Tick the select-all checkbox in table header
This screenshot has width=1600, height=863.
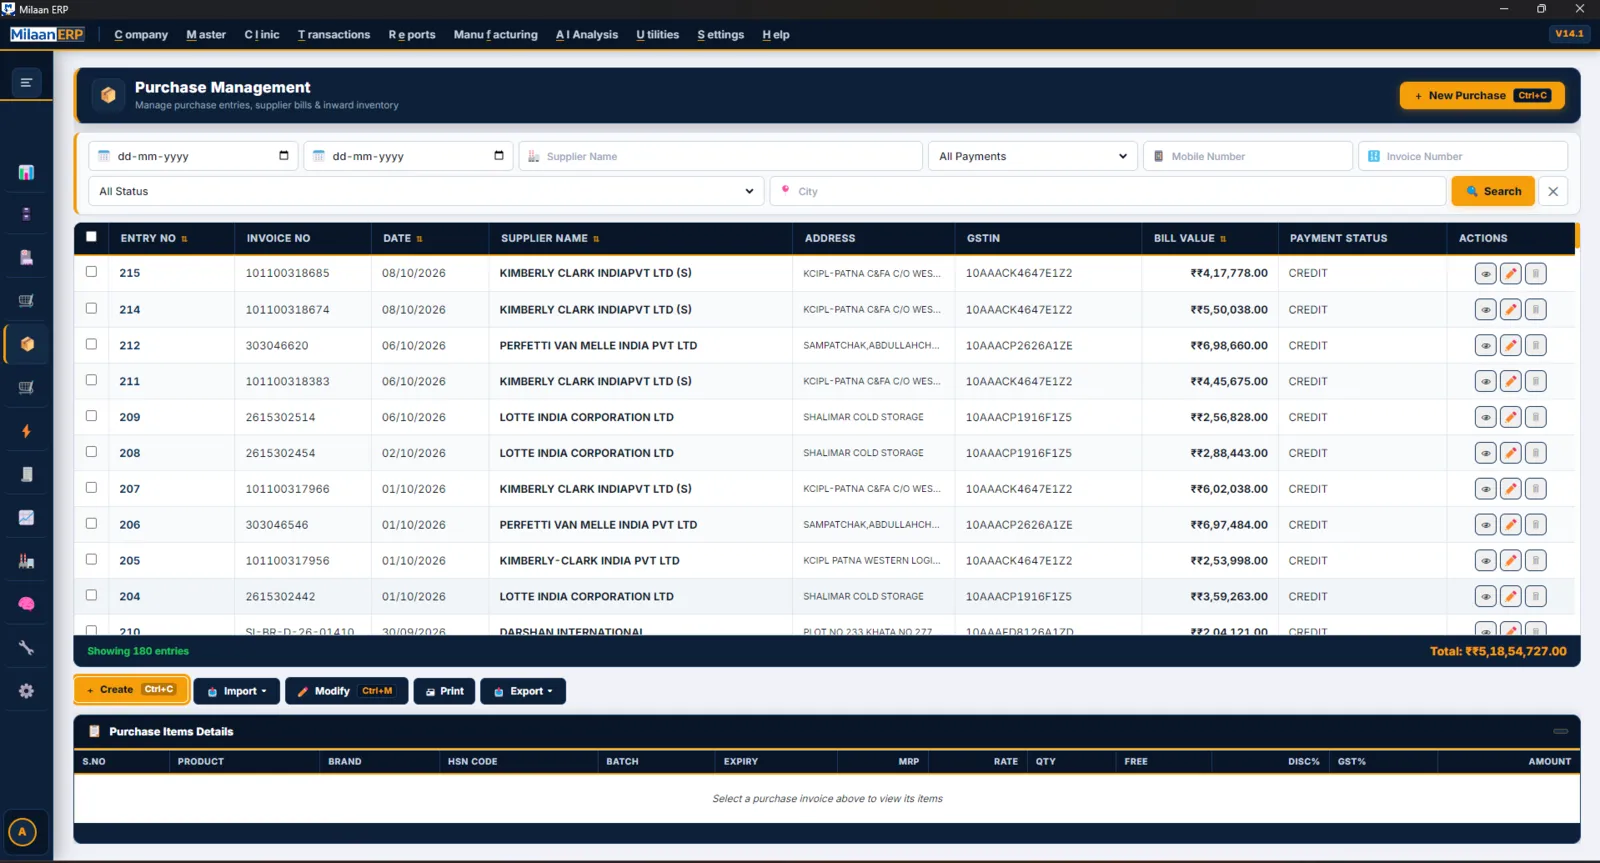click(92, 237)
